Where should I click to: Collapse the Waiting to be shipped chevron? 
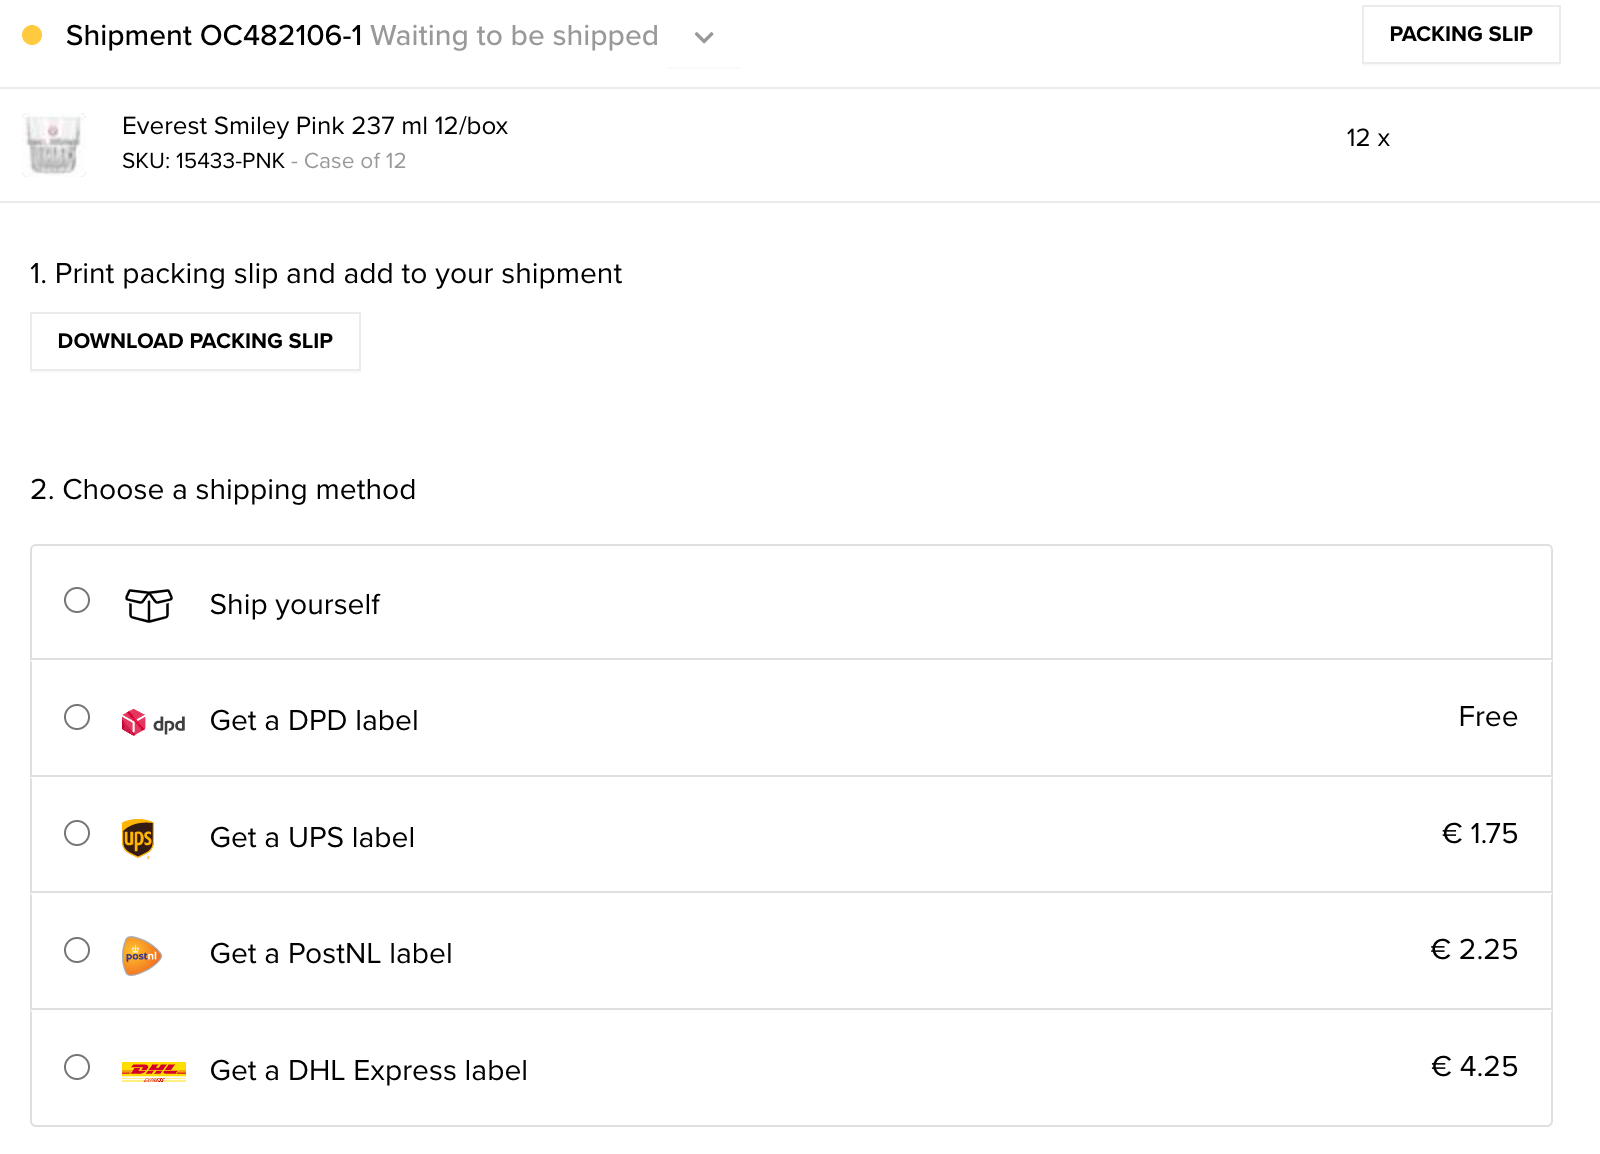click(x=703, y=37)
